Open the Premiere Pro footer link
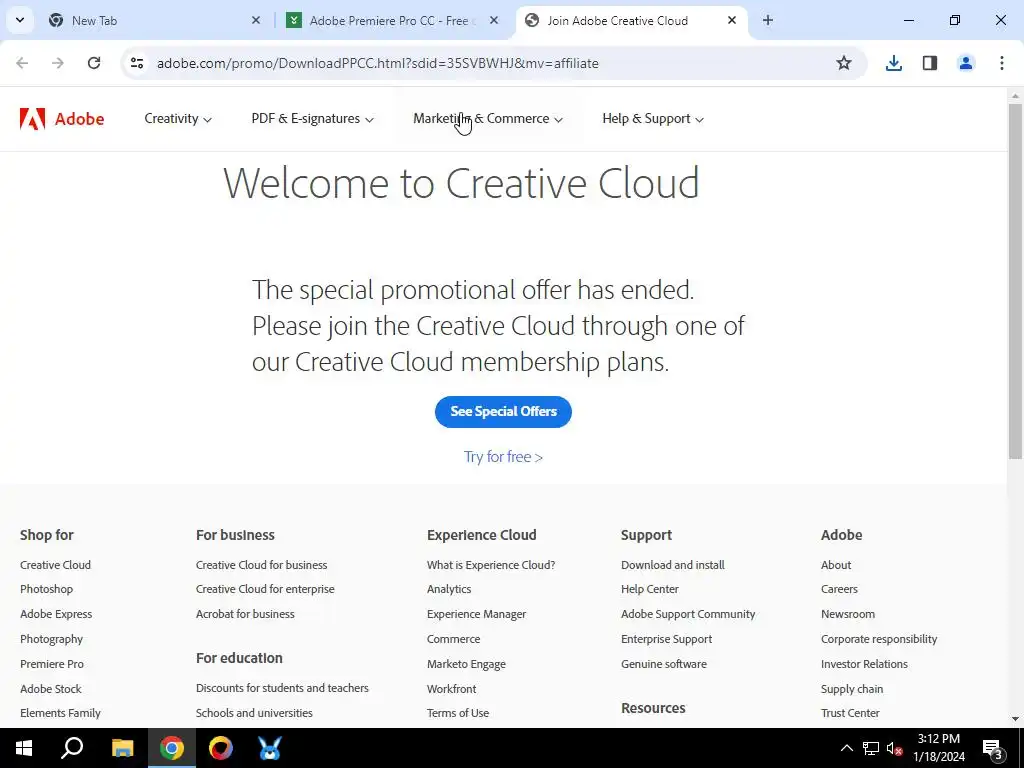This screenshot has height=768, width=1024. 52,664
